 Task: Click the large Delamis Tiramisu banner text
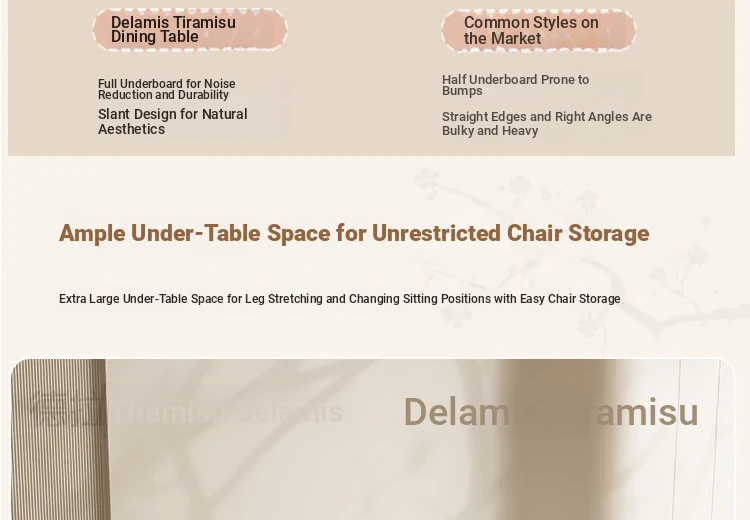click(551, 412)
